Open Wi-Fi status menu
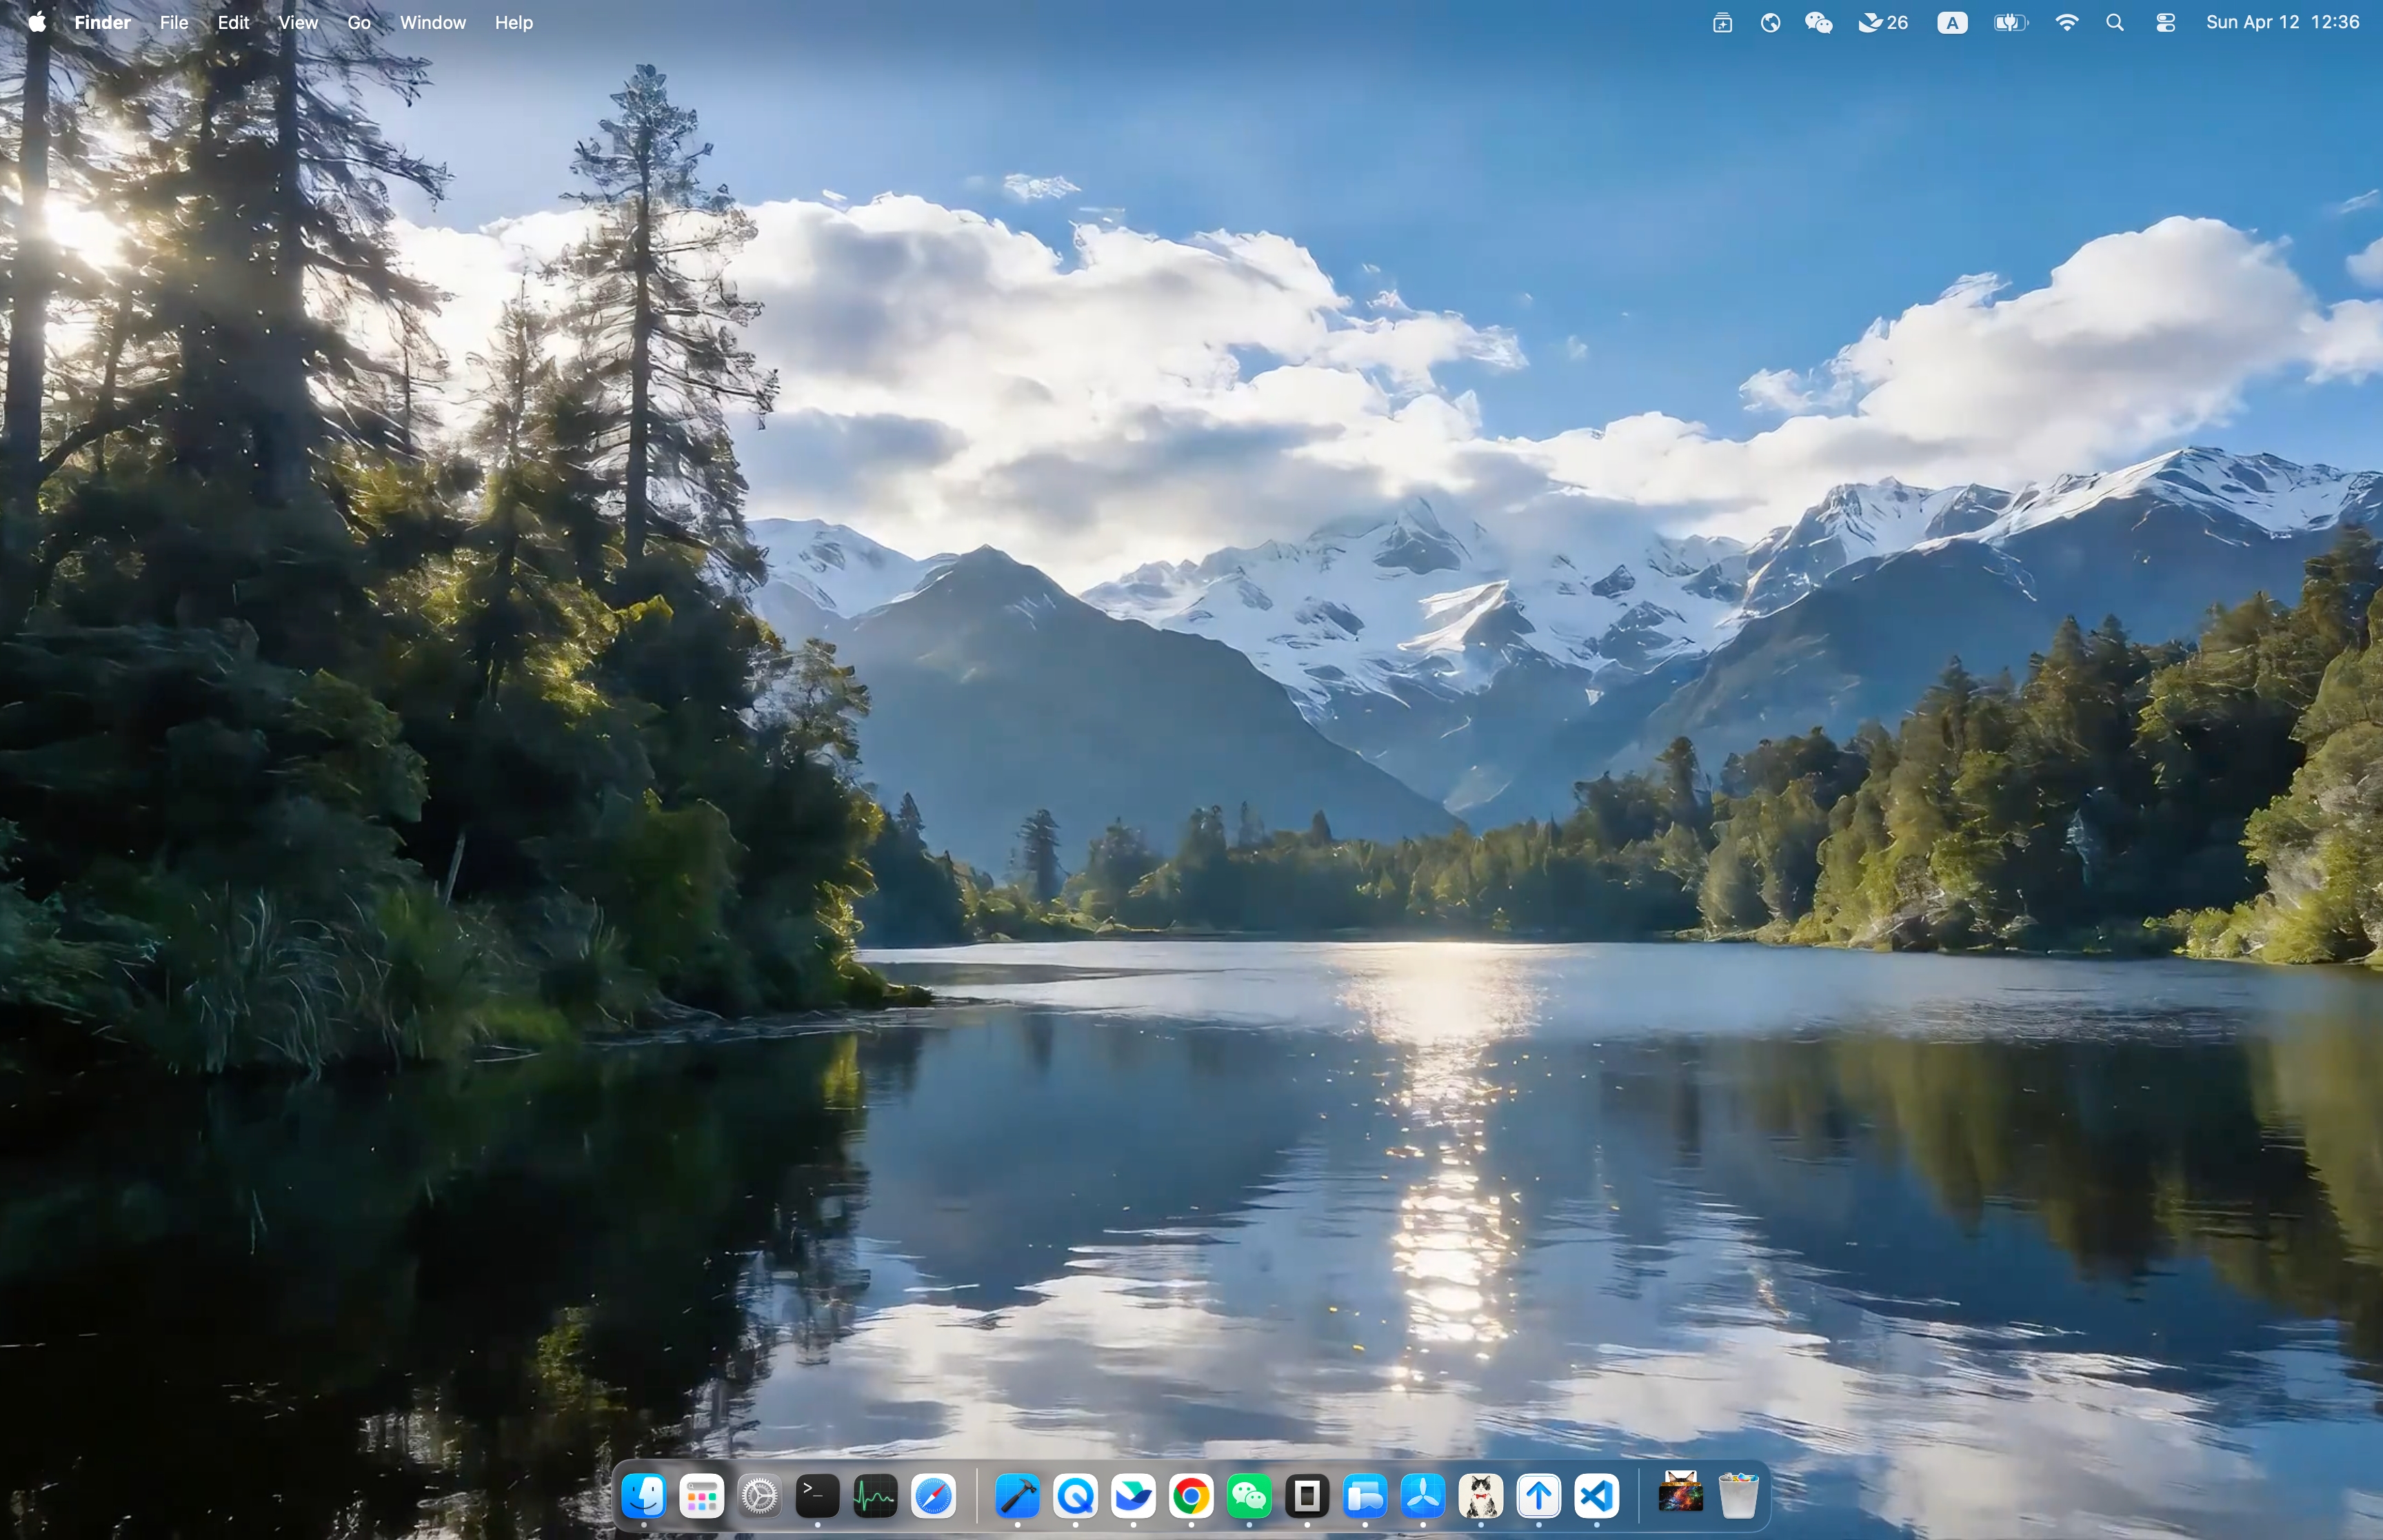2383x1540 pixels. click(2067, 22)
